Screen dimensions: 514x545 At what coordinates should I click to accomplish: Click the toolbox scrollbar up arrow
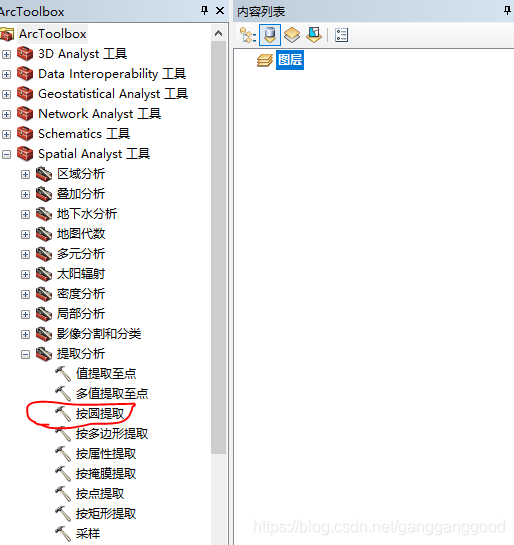218,33
